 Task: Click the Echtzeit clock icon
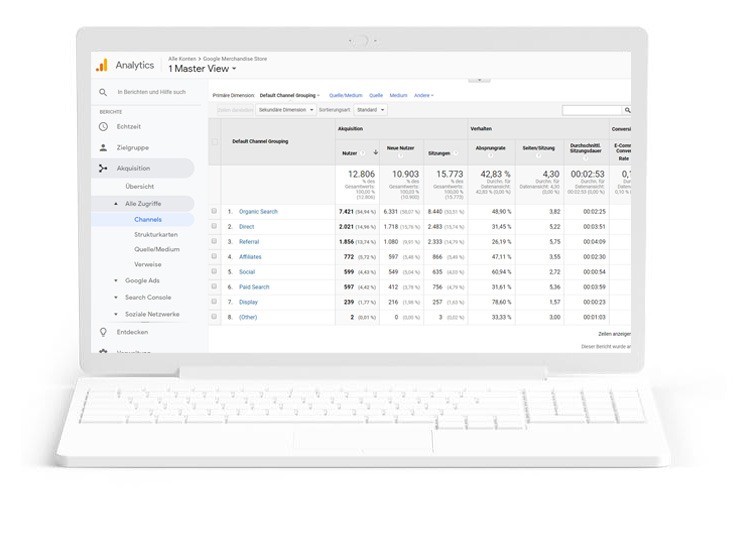pyautogui.click(x=103, y=127)
